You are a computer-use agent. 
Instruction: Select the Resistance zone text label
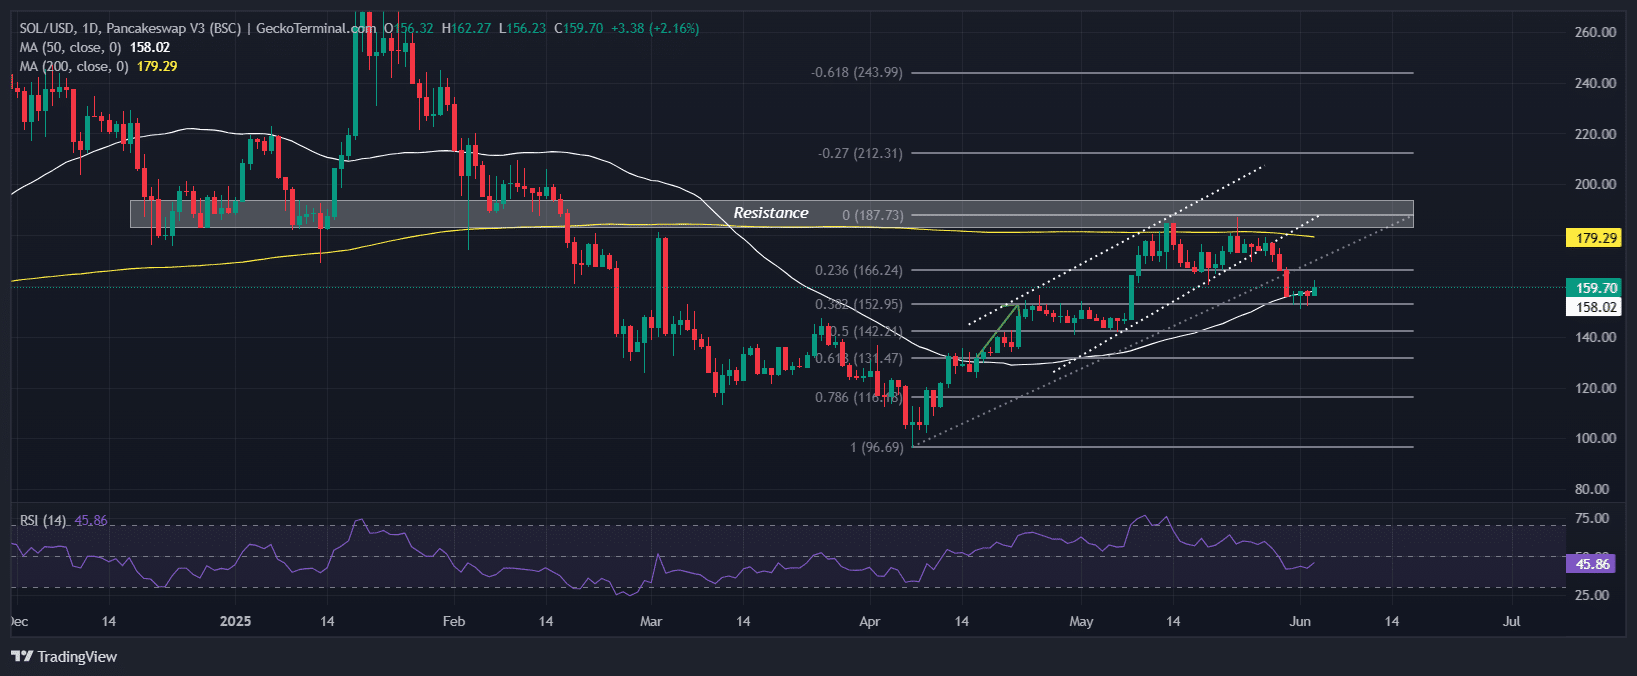(770, 213)
